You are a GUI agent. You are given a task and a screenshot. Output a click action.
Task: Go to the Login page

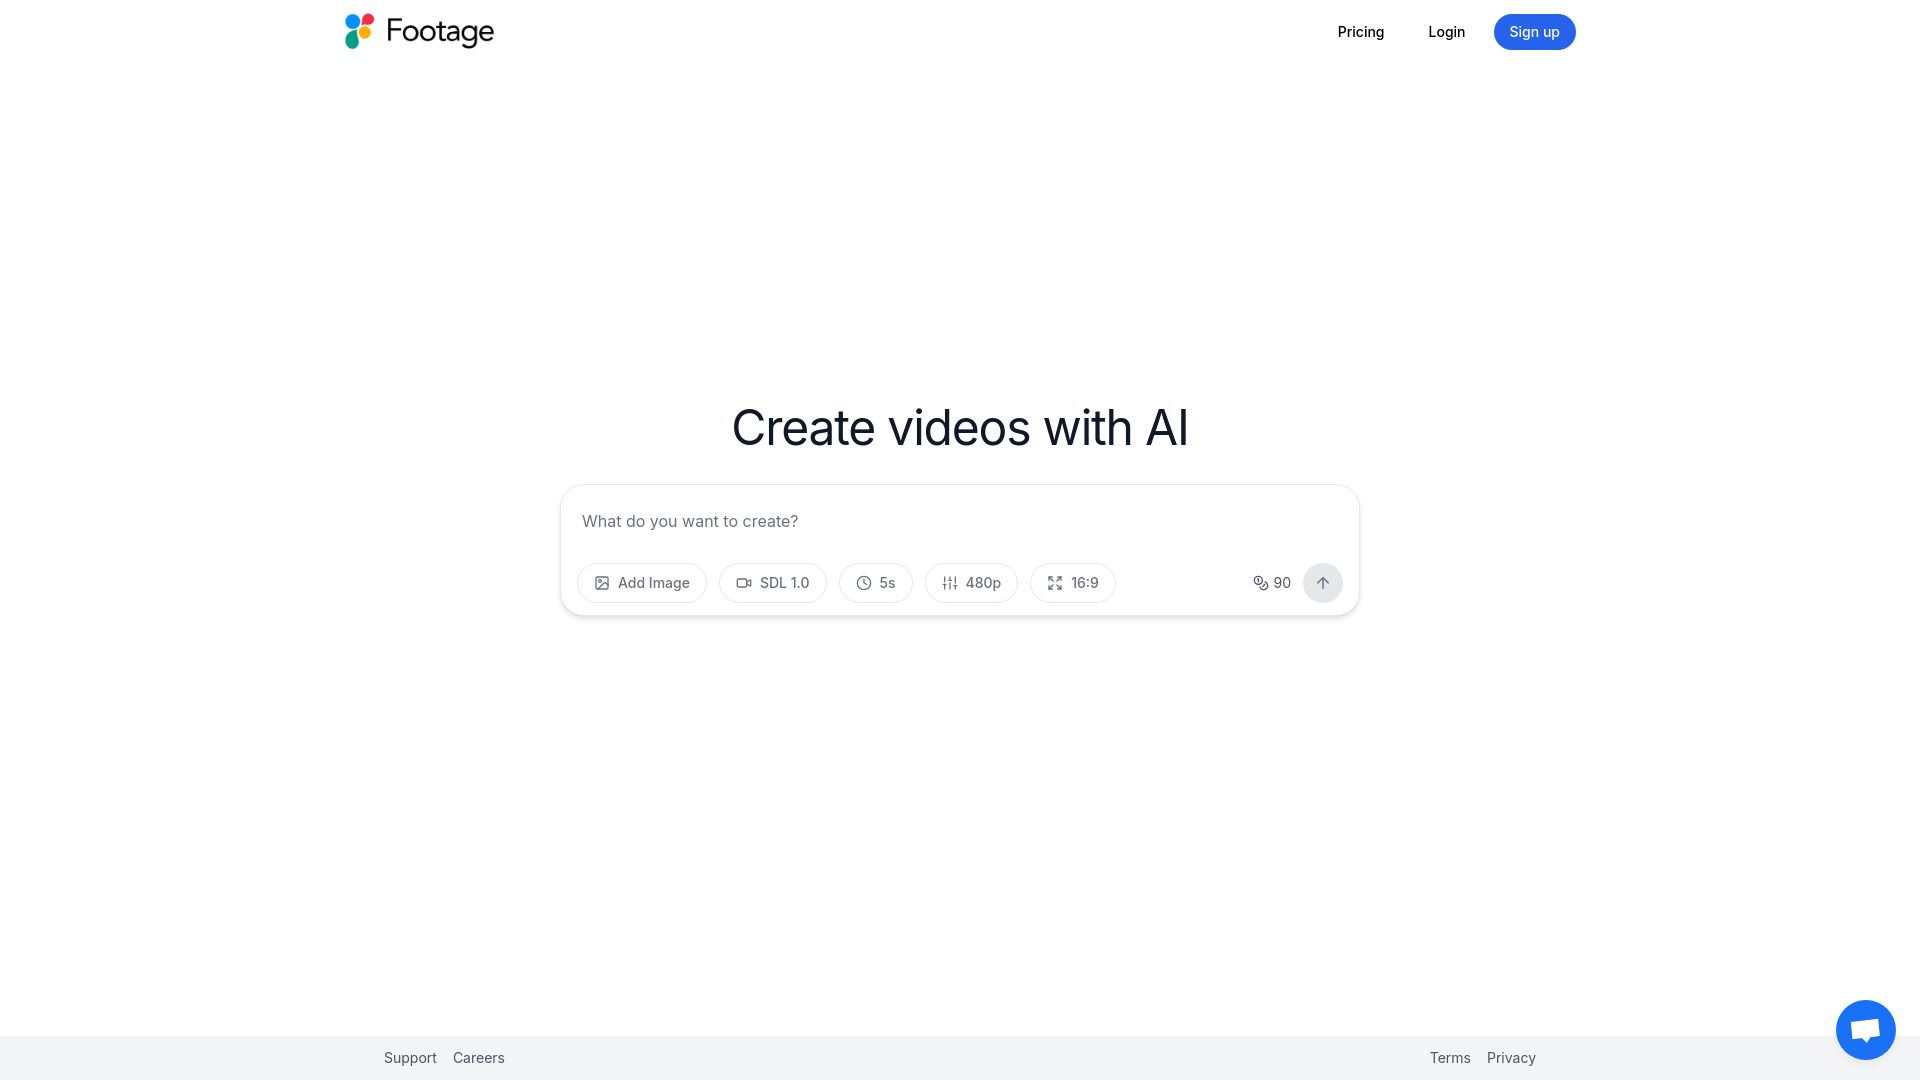pyautogui.click(x=1446, y=32)
